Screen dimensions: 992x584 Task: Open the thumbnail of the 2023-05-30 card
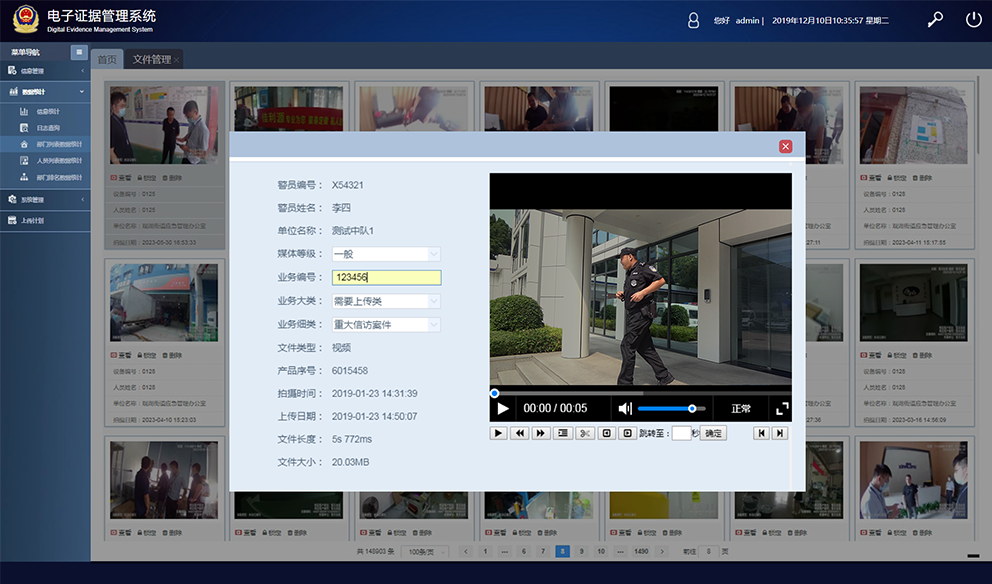click(164, 125)
